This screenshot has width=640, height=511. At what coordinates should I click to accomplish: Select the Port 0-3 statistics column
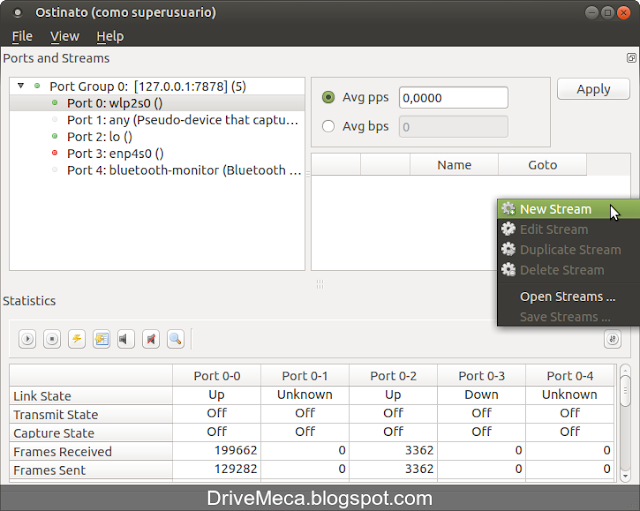pos(482,375)
